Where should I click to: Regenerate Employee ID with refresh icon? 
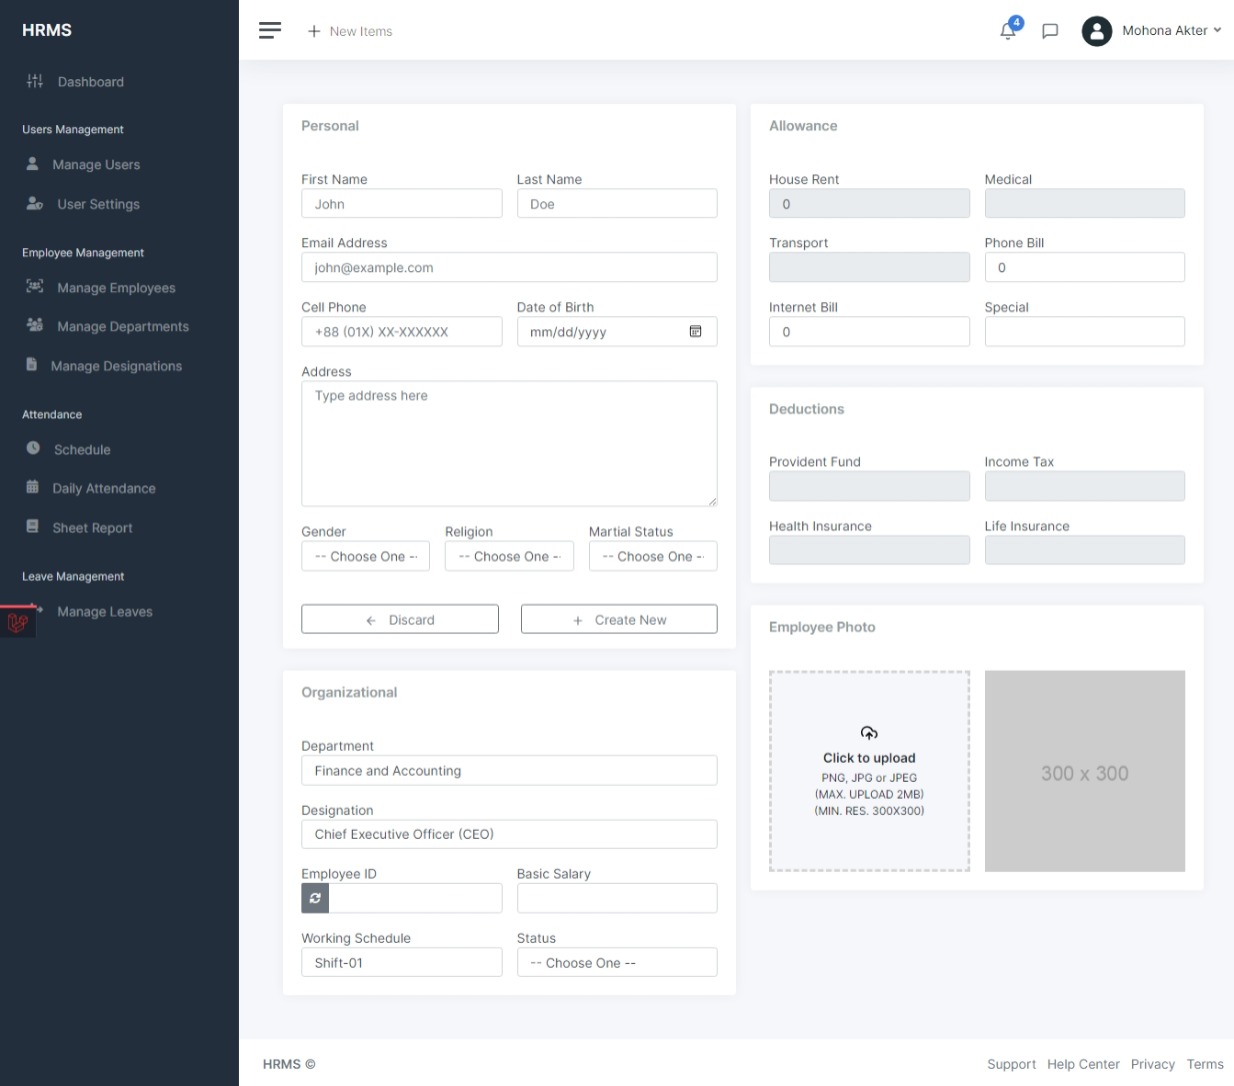tap(315, 898)
